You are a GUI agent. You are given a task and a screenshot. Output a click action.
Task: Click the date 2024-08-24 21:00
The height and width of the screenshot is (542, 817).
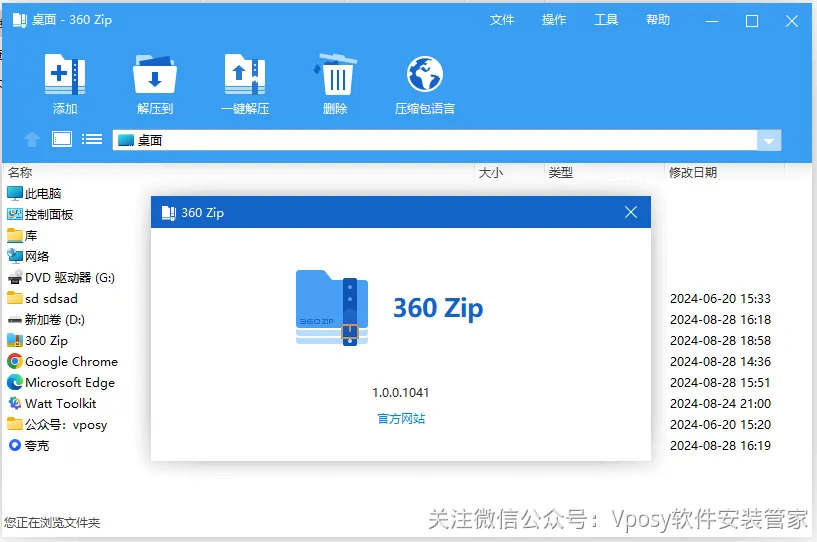pos(720,403)
